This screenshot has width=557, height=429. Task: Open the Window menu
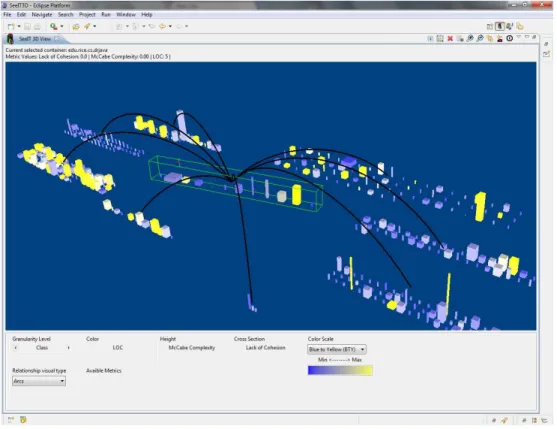pyautogui.click(x=126, y=15)
